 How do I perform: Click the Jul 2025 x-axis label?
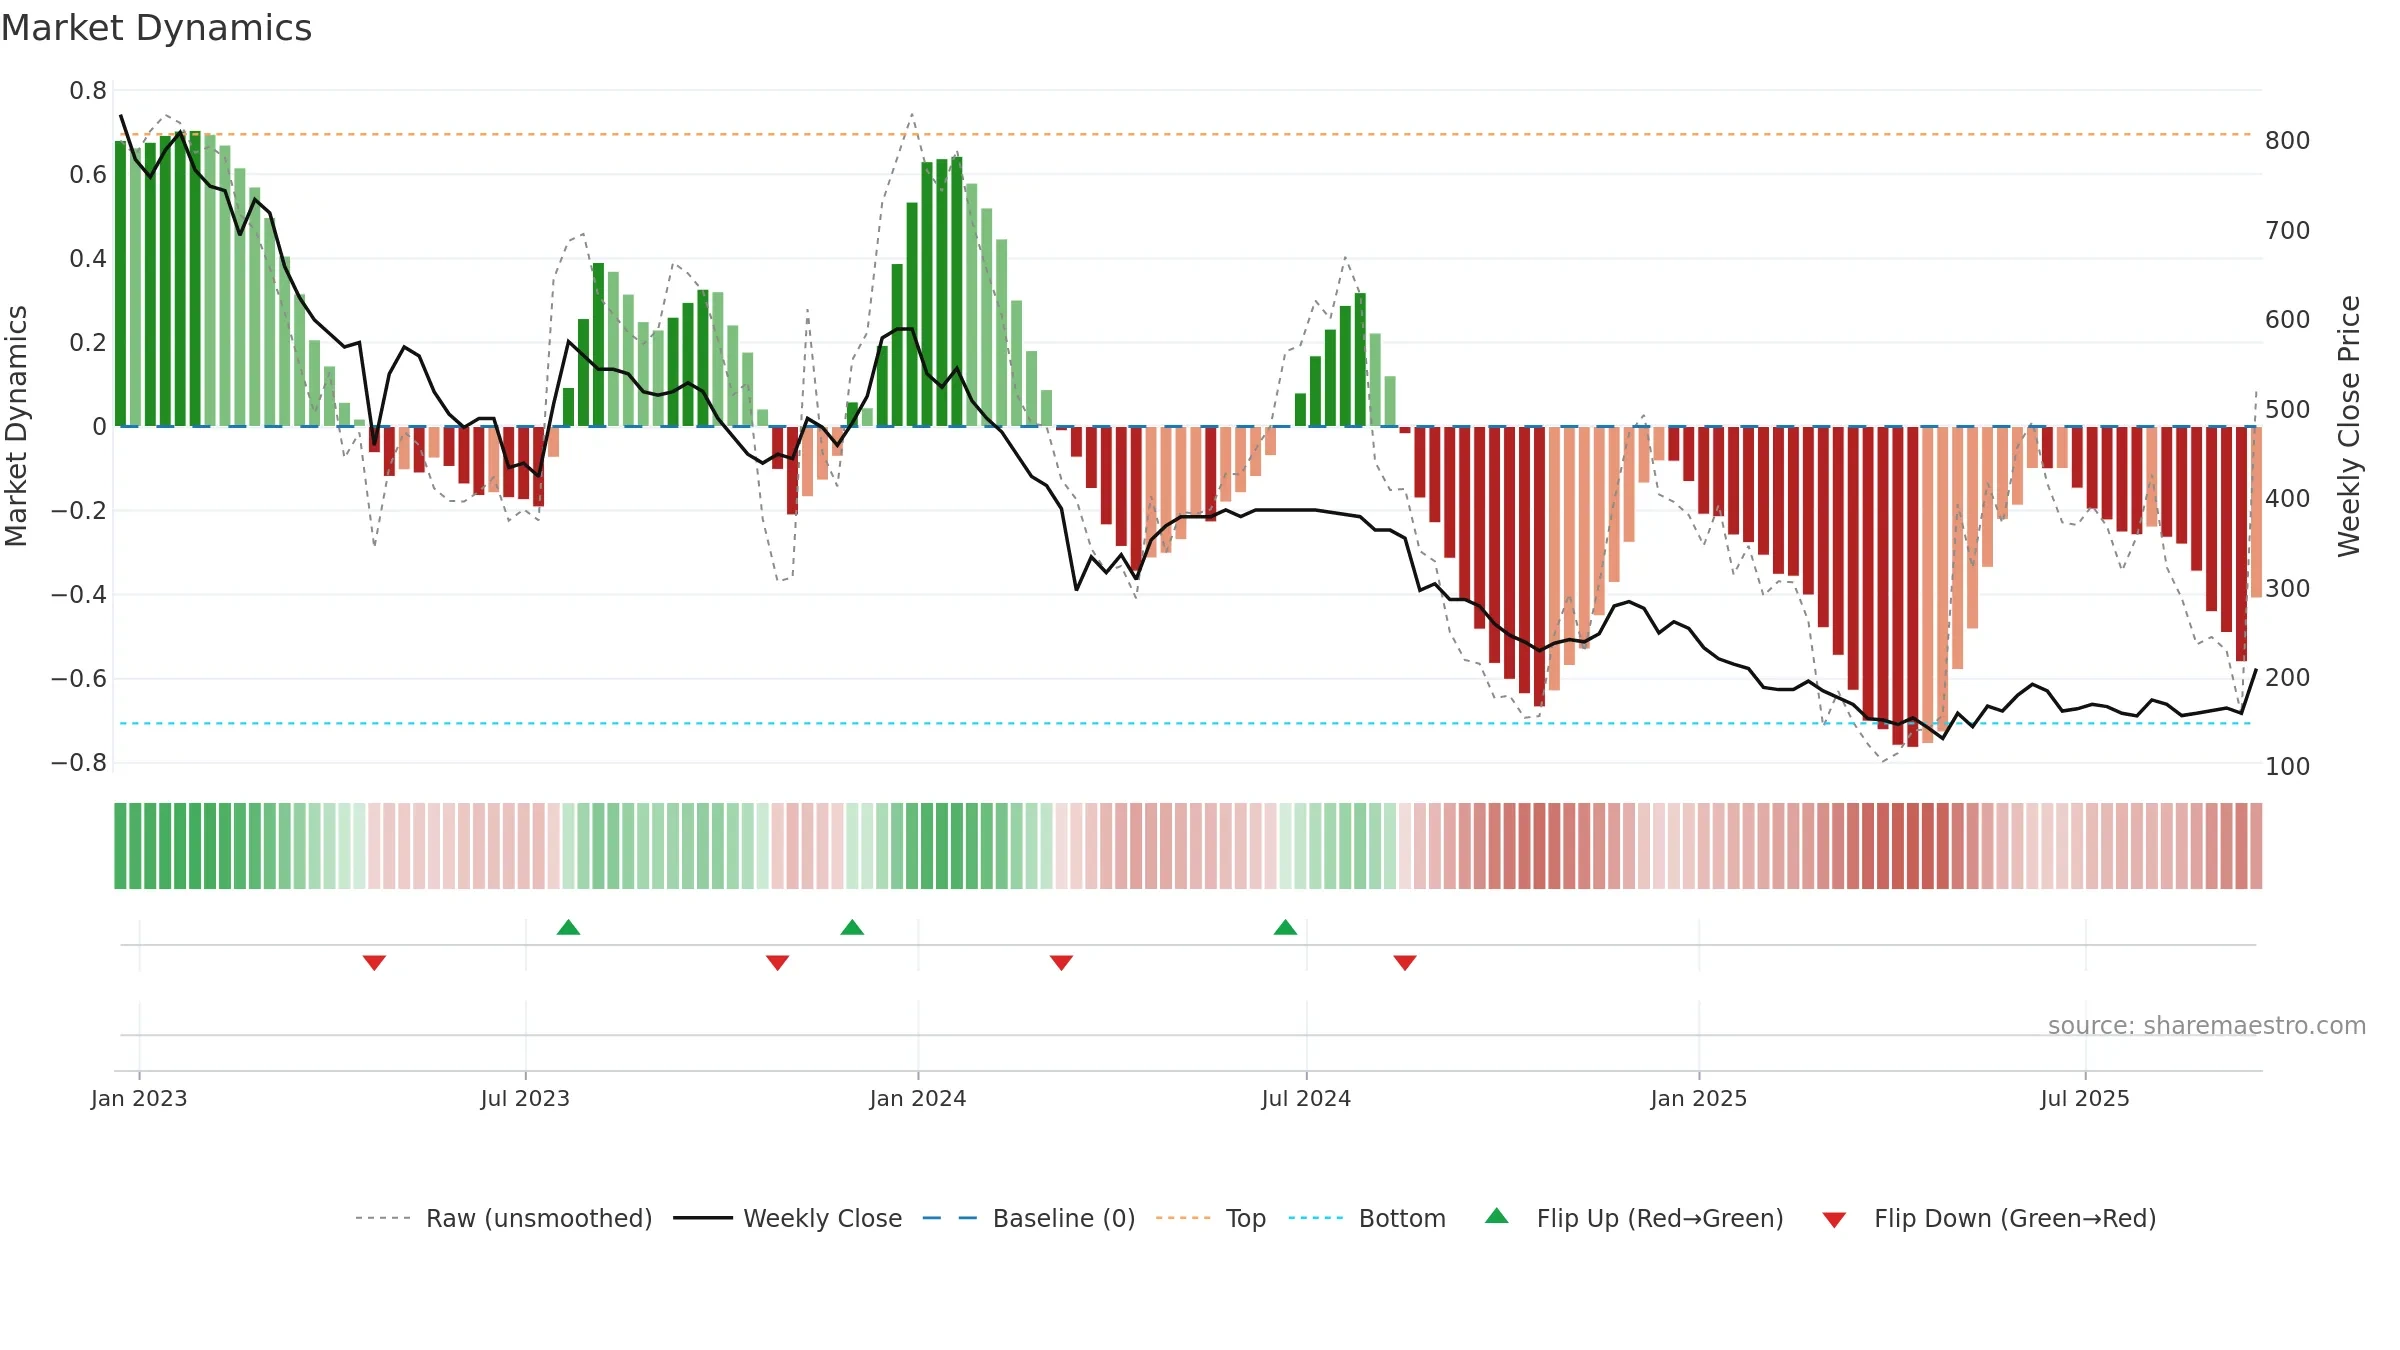coord(2085,1098)
